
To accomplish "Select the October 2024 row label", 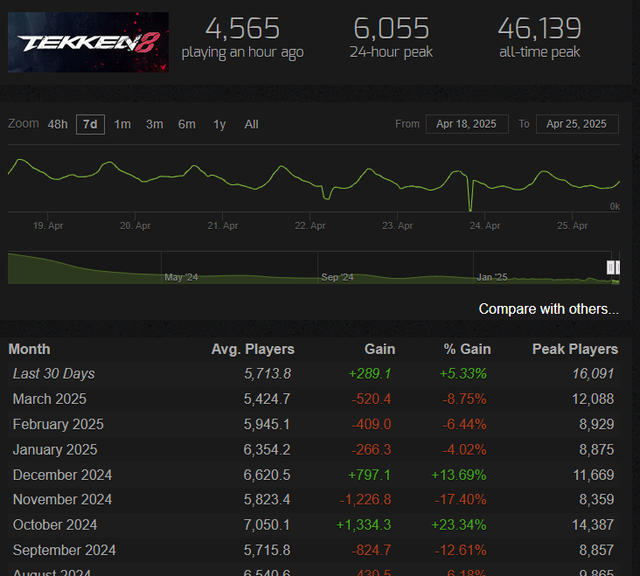I will [55, 525].
